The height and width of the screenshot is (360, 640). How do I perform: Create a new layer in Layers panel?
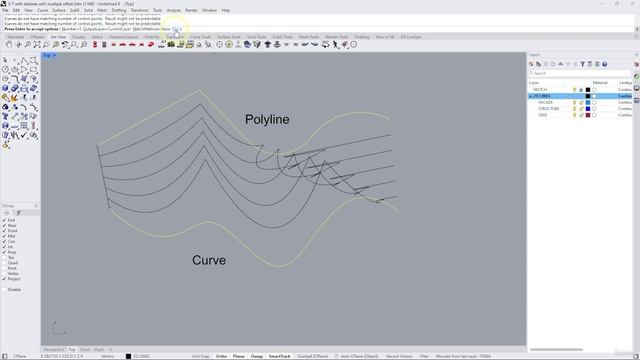click(x=531, y=64)
